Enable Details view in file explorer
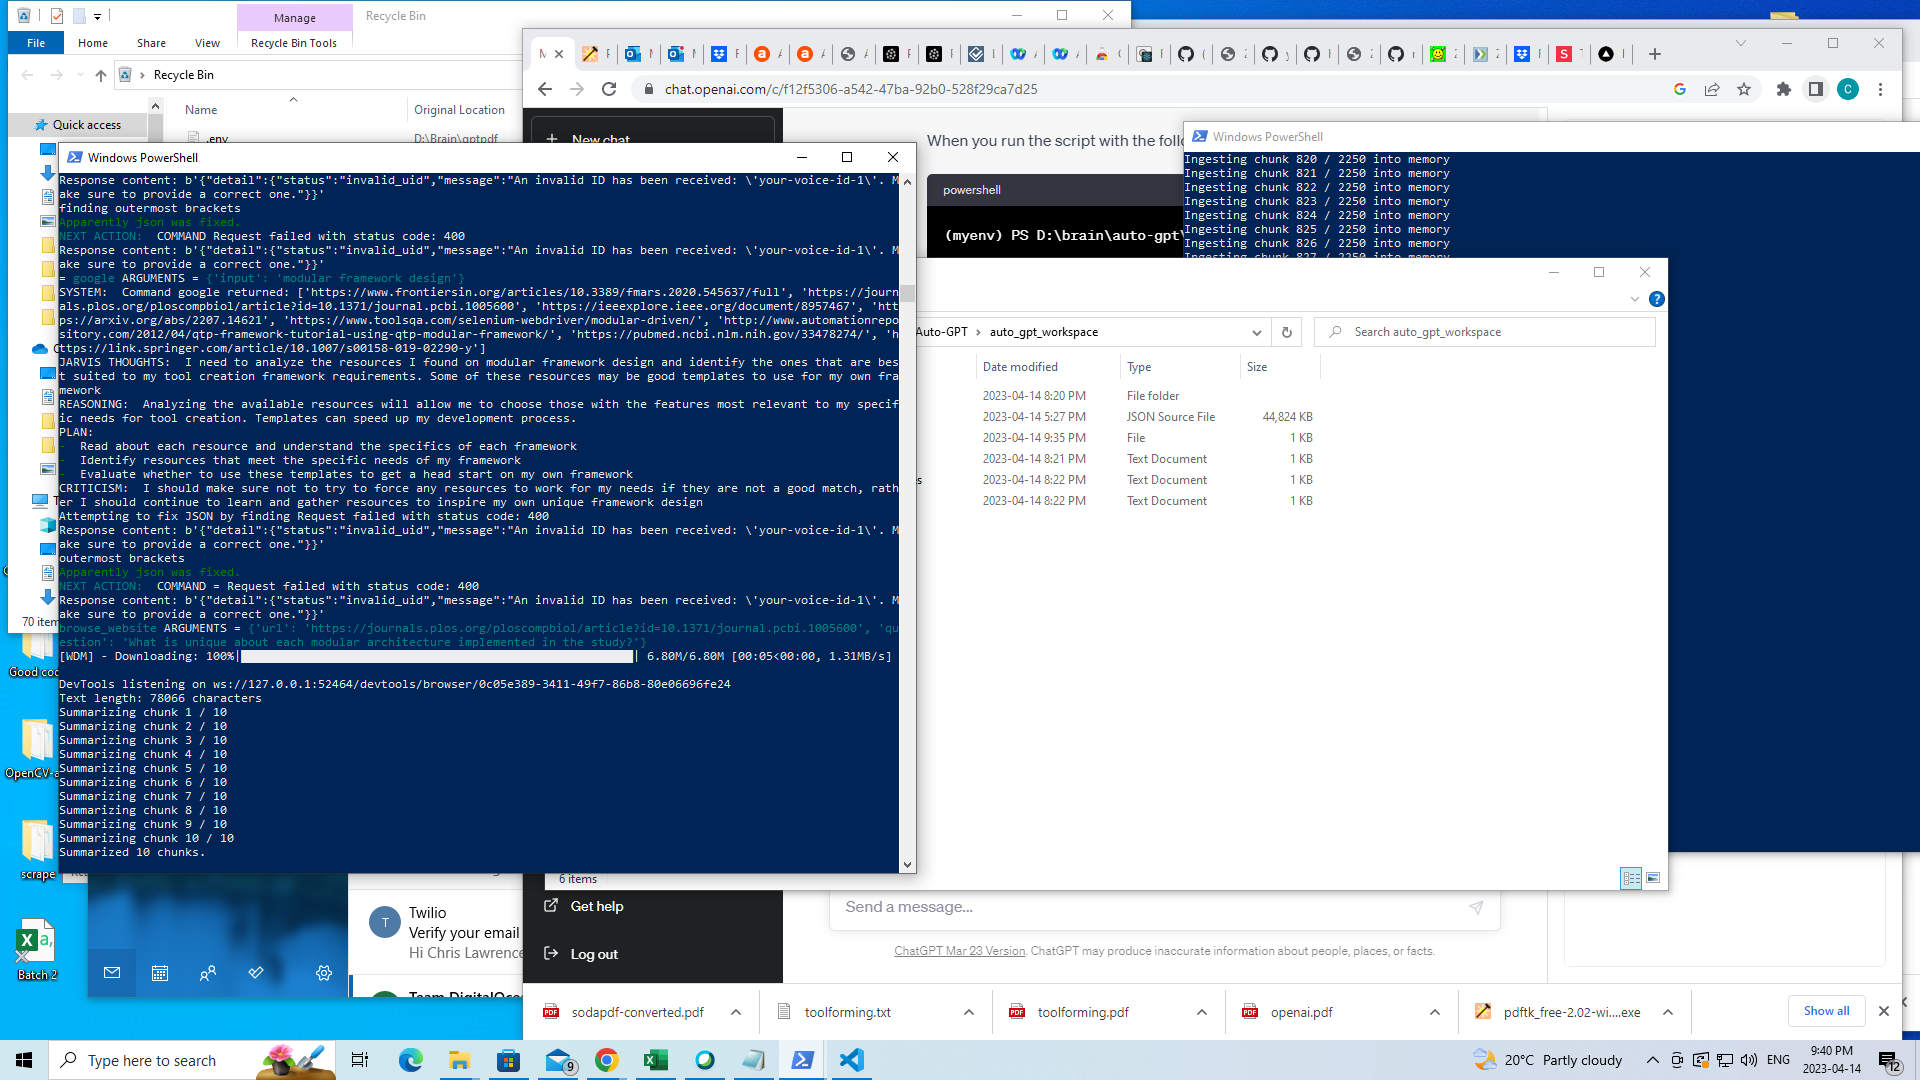 1631,879
